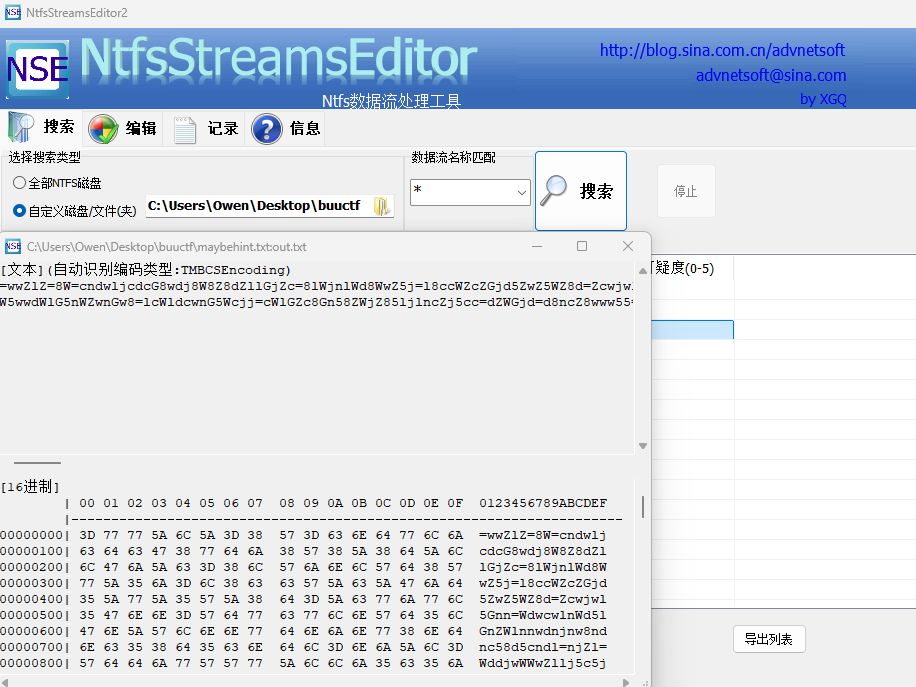916x687 pixels.
Task: Click hex row 00000300
Action: [303, 583]
